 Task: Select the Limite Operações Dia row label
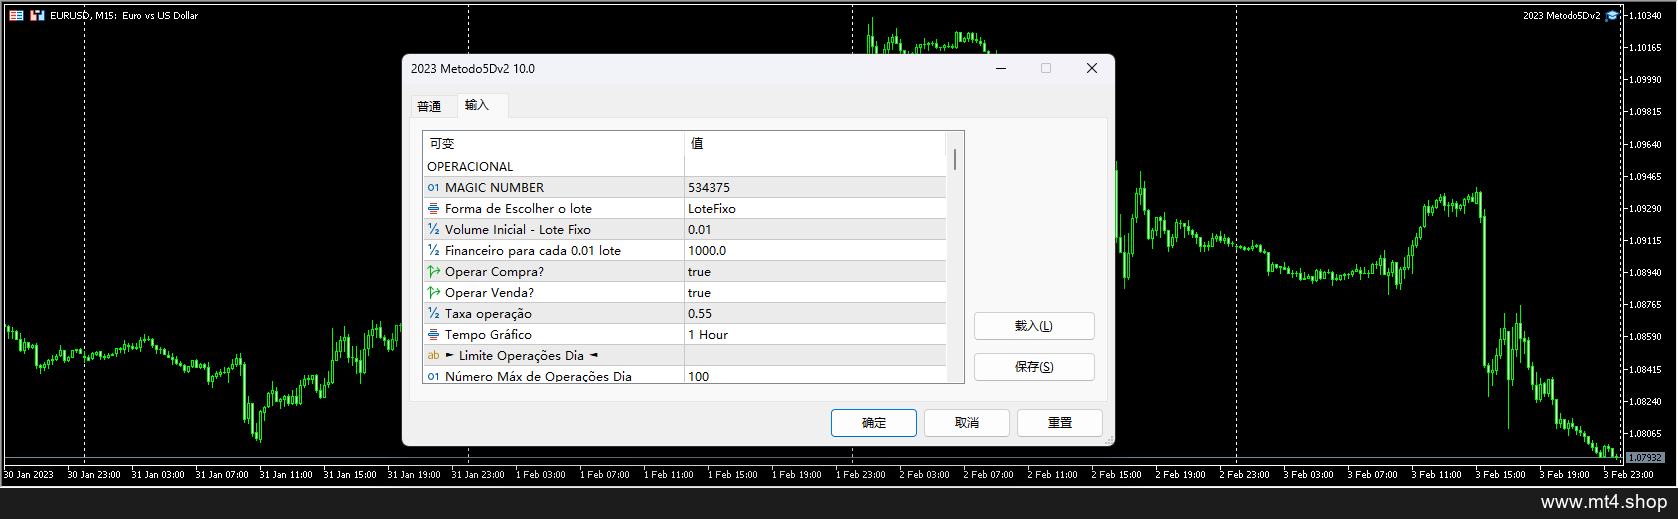521,355
